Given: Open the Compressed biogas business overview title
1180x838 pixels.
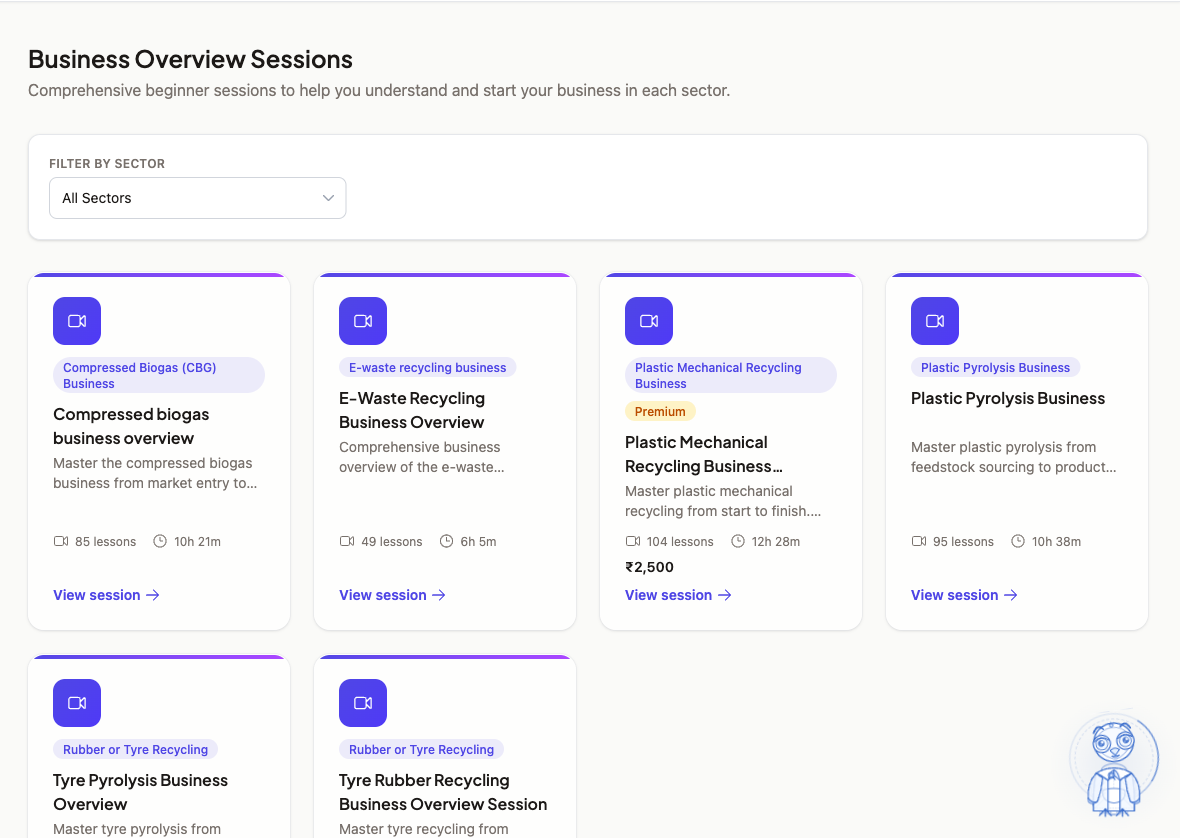Looking at the screenshot, I should coord(131,427).
